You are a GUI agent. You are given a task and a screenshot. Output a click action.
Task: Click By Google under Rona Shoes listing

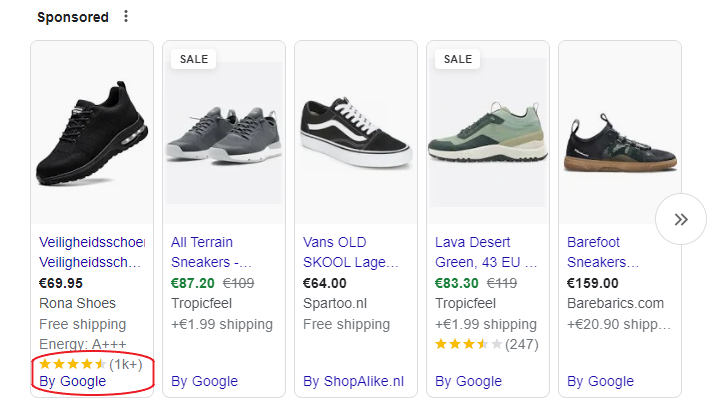(72, 381)
